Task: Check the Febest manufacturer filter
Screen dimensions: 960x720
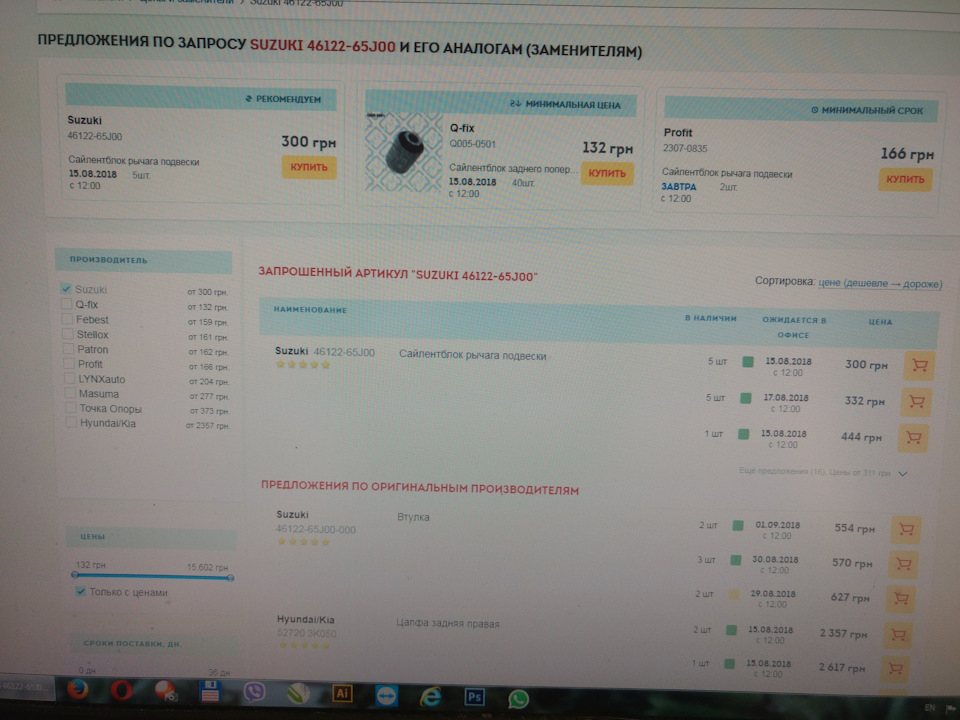Action: coord(67,319)
